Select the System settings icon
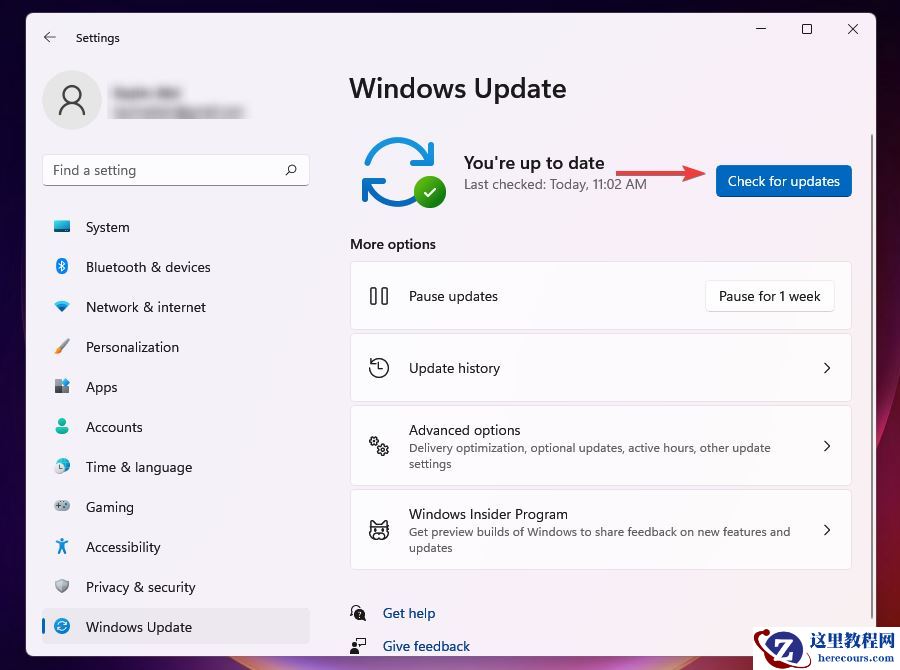 pos(63,227)
